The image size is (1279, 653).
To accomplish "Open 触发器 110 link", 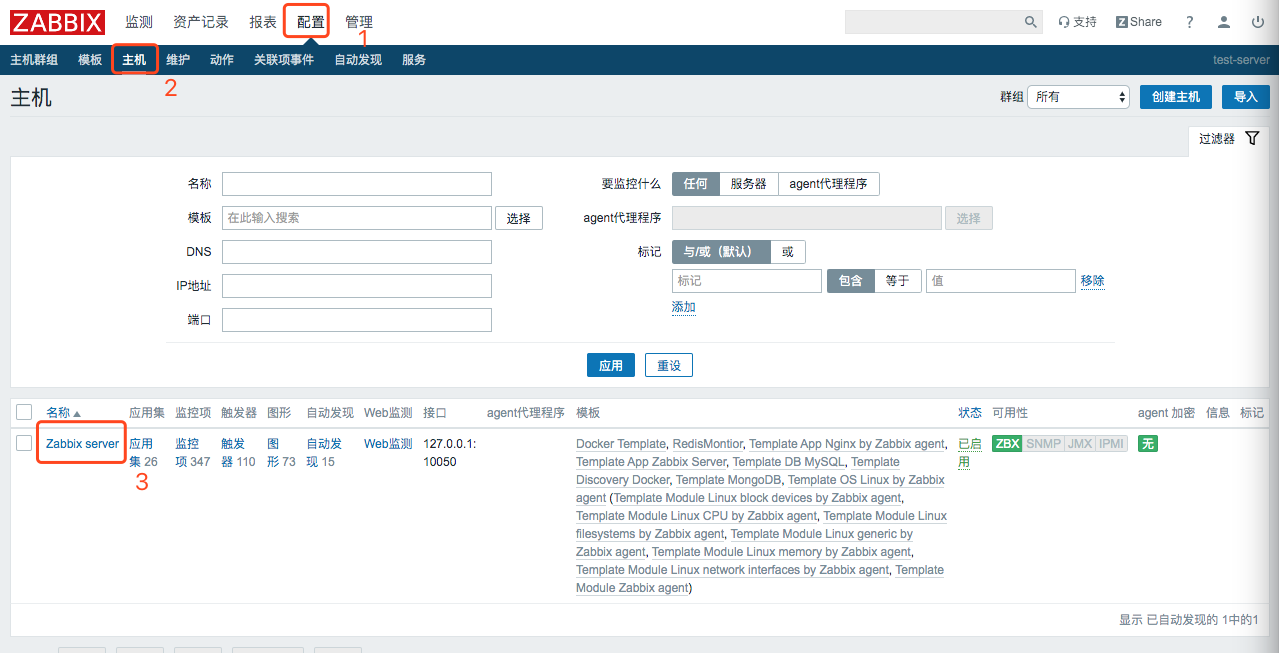I will pyautogui.click(x=238, y=453).
